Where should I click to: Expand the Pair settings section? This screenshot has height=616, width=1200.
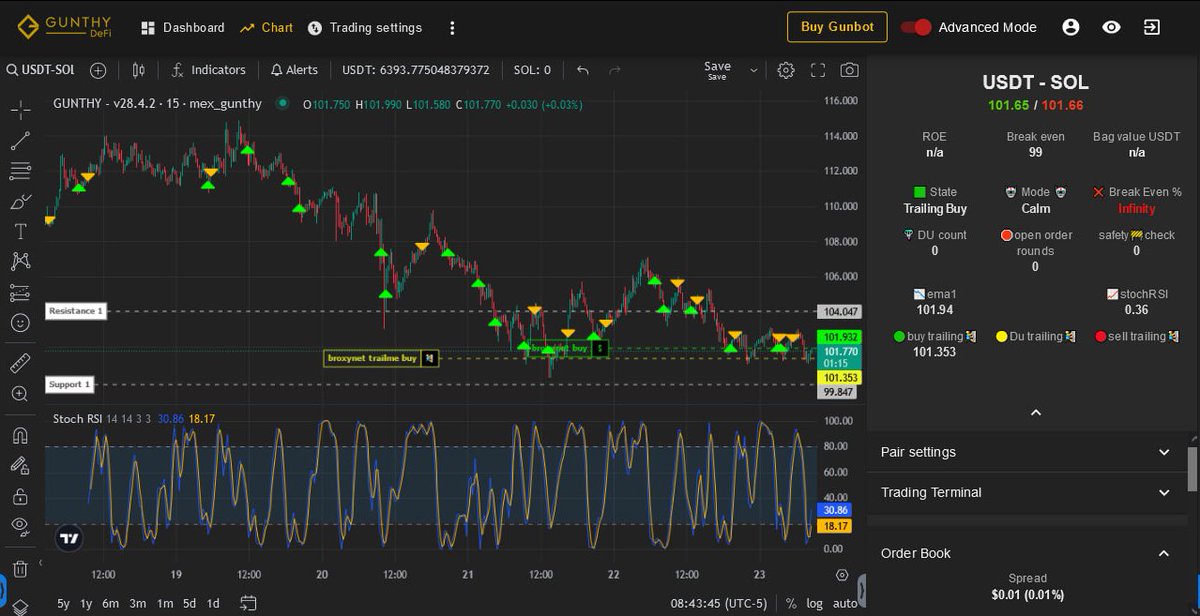click(x=1027, y=452)
